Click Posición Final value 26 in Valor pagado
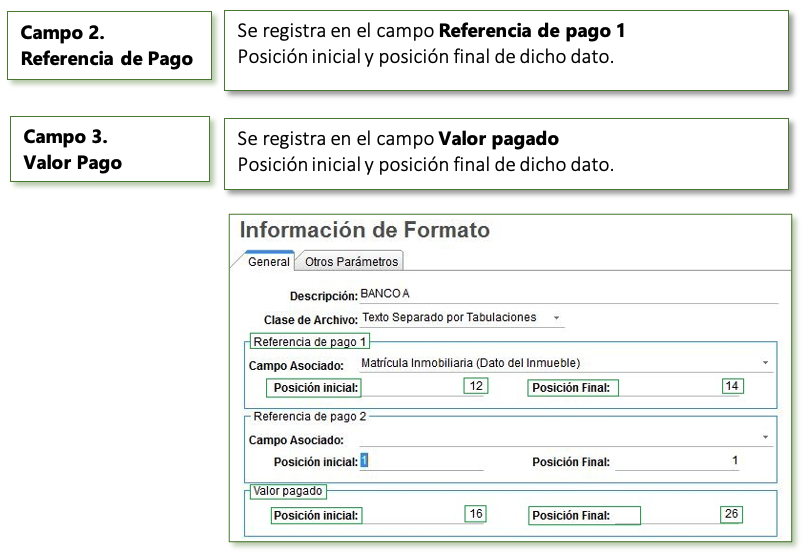The image size is (809, 556). (732, 513)
